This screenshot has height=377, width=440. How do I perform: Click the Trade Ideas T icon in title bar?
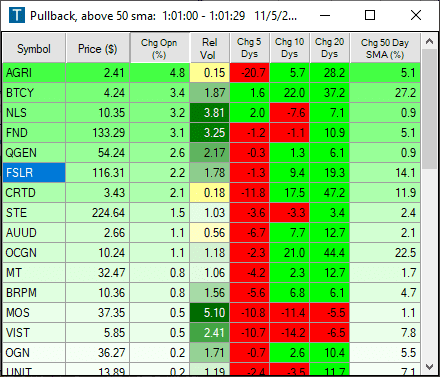click(17, 15)
